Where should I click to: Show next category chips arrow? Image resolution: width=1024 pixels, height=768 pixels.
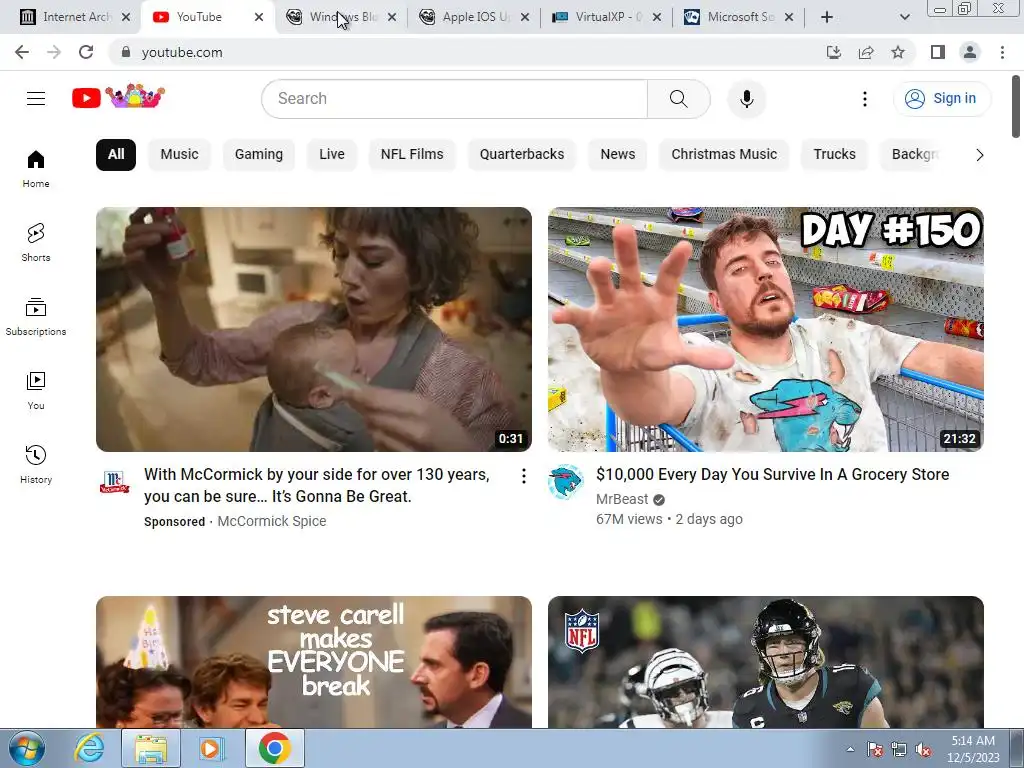click(980, 155)
